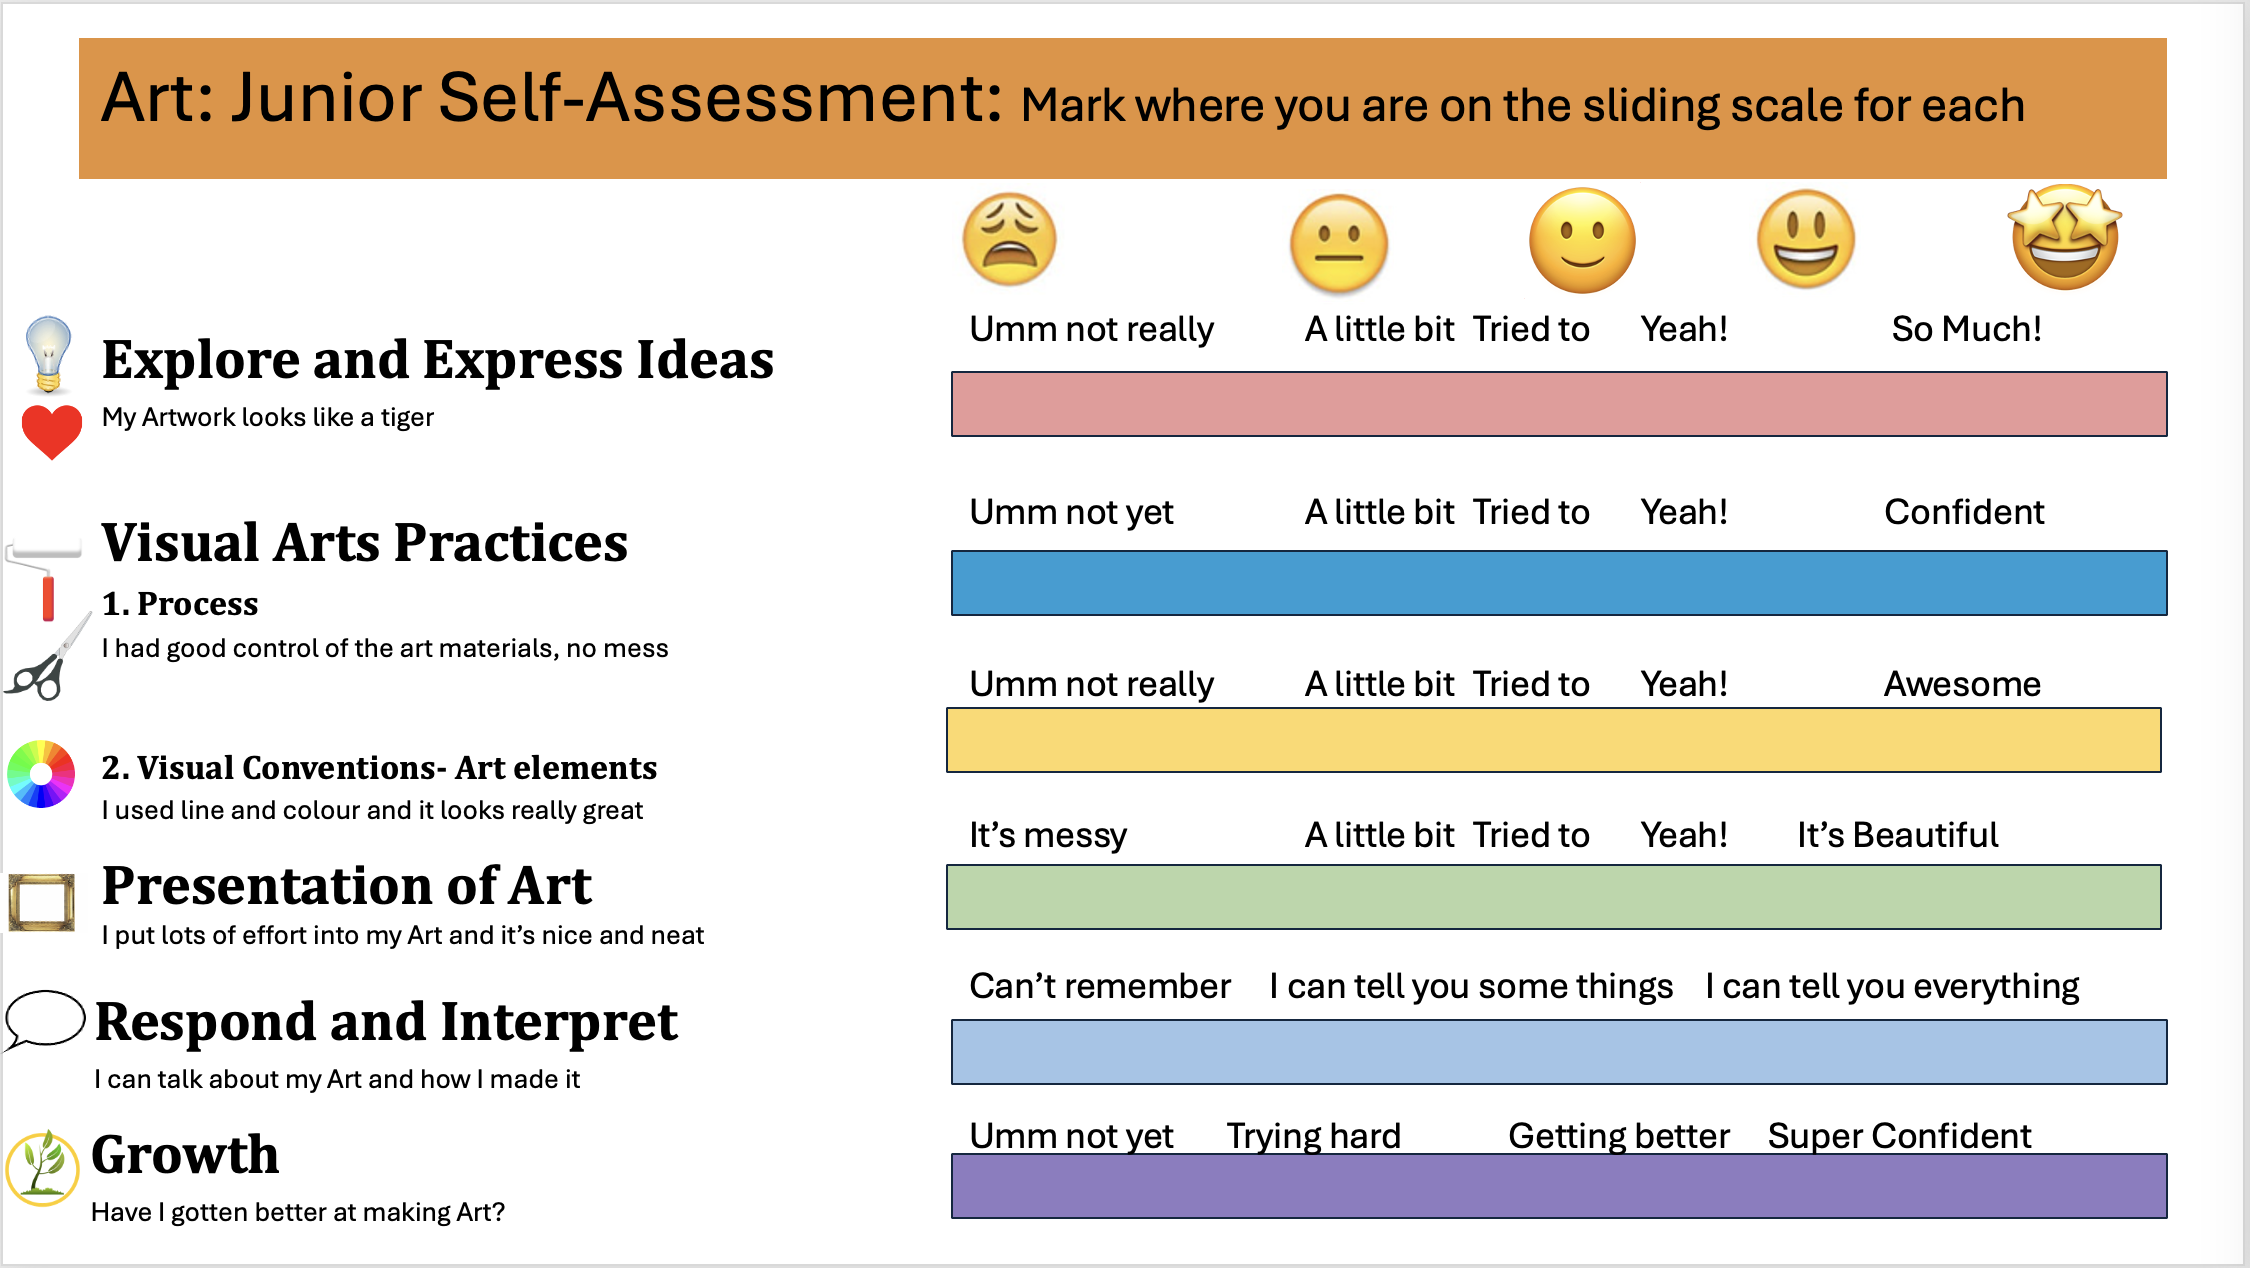Click the light bulb icon
Image resolution: width=2250 pixels, height=1268 pixels.
tap(48, 354)
